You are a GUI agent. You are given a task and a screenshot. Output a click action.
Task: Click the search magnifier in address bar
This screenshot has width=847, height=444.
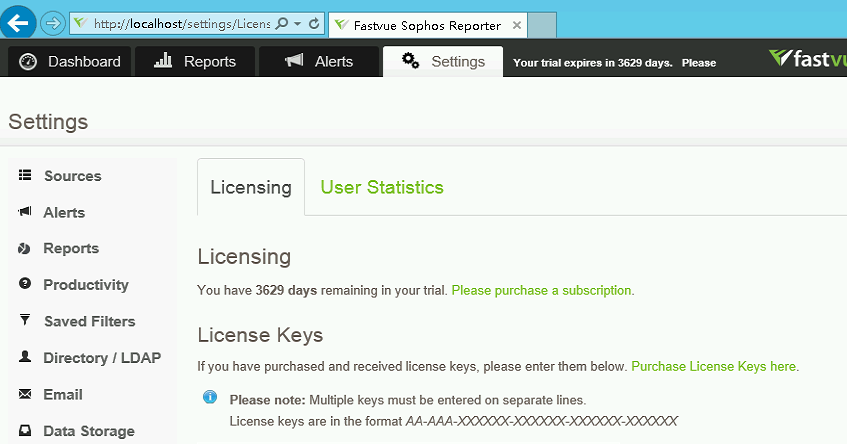tap(281, 24)
